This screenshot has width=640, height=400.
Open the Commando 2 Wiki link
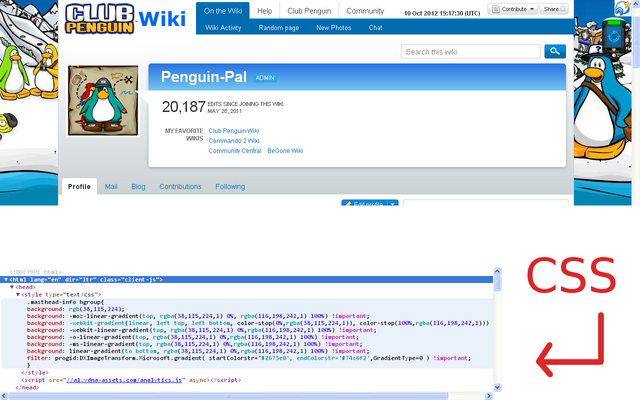234,141
